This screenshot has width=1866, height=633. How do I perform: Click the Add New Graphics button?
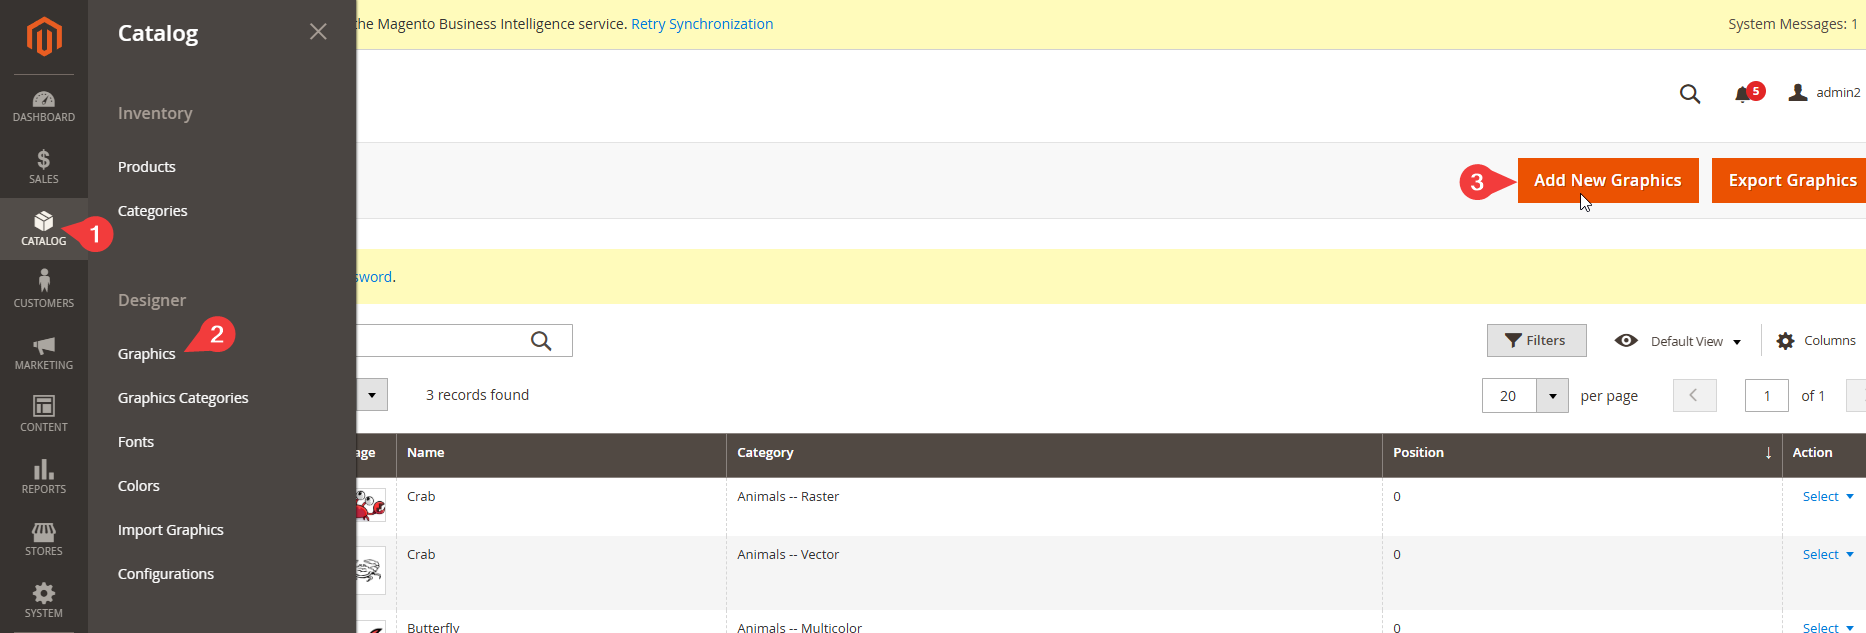click(x=1607, y=181)
